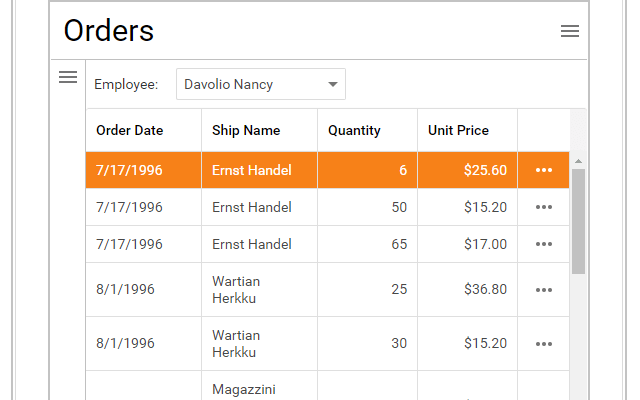
Task: Open row actions for the $36.80 order
Action: [x=543, y=290]
